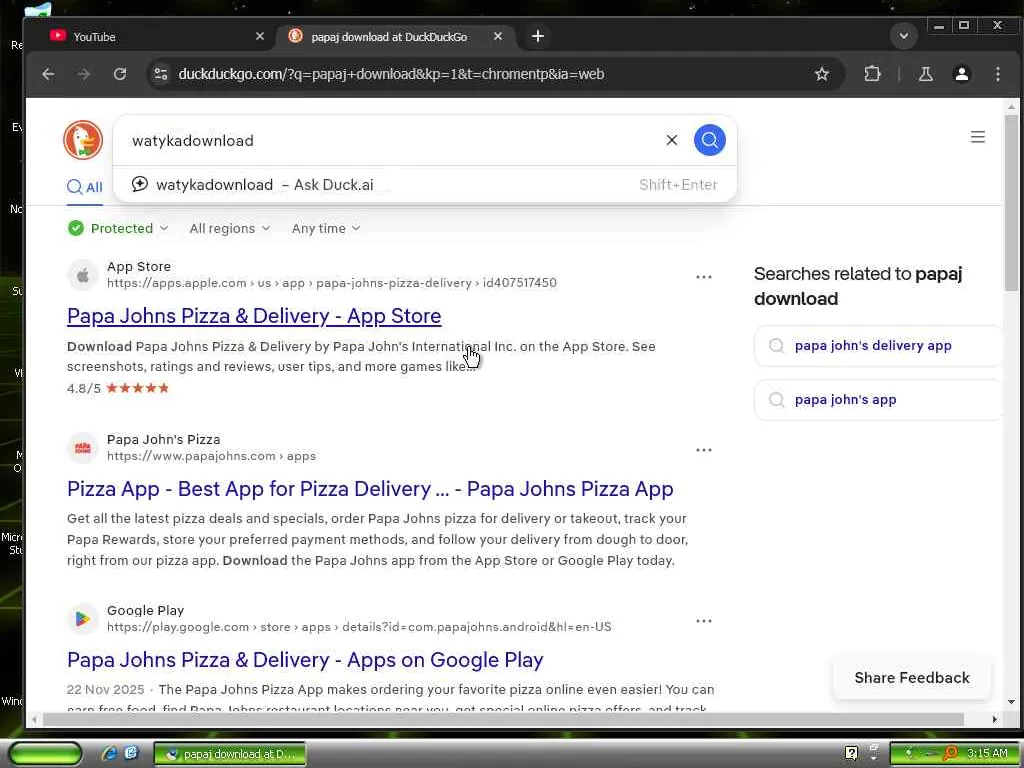Screen dimensions: 1024x768
Task: Select watykadownload Ask Duck.ai suggestion
Action: click(424, 185)
